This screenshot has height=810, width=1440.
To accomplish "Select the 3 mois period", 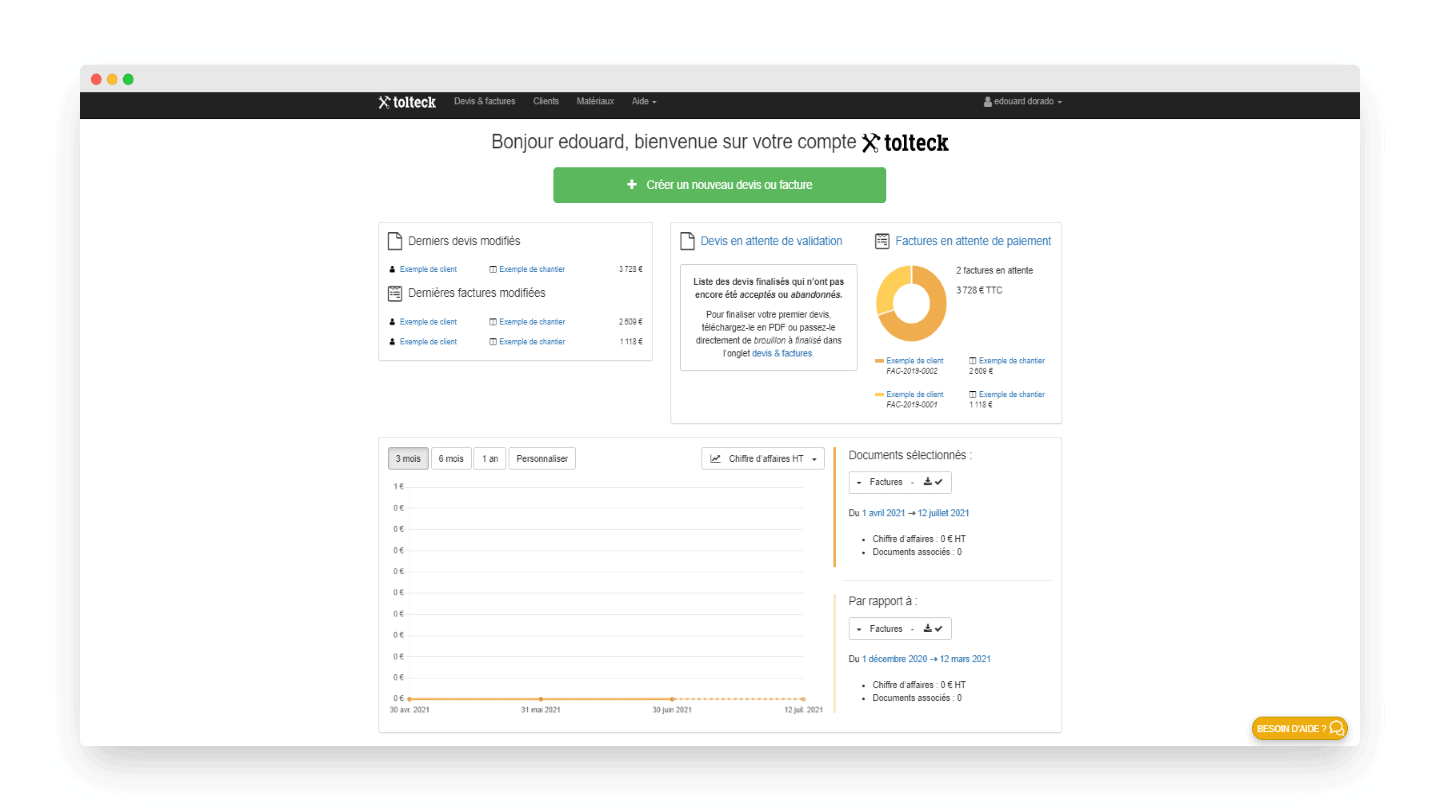I will point(408,459).
